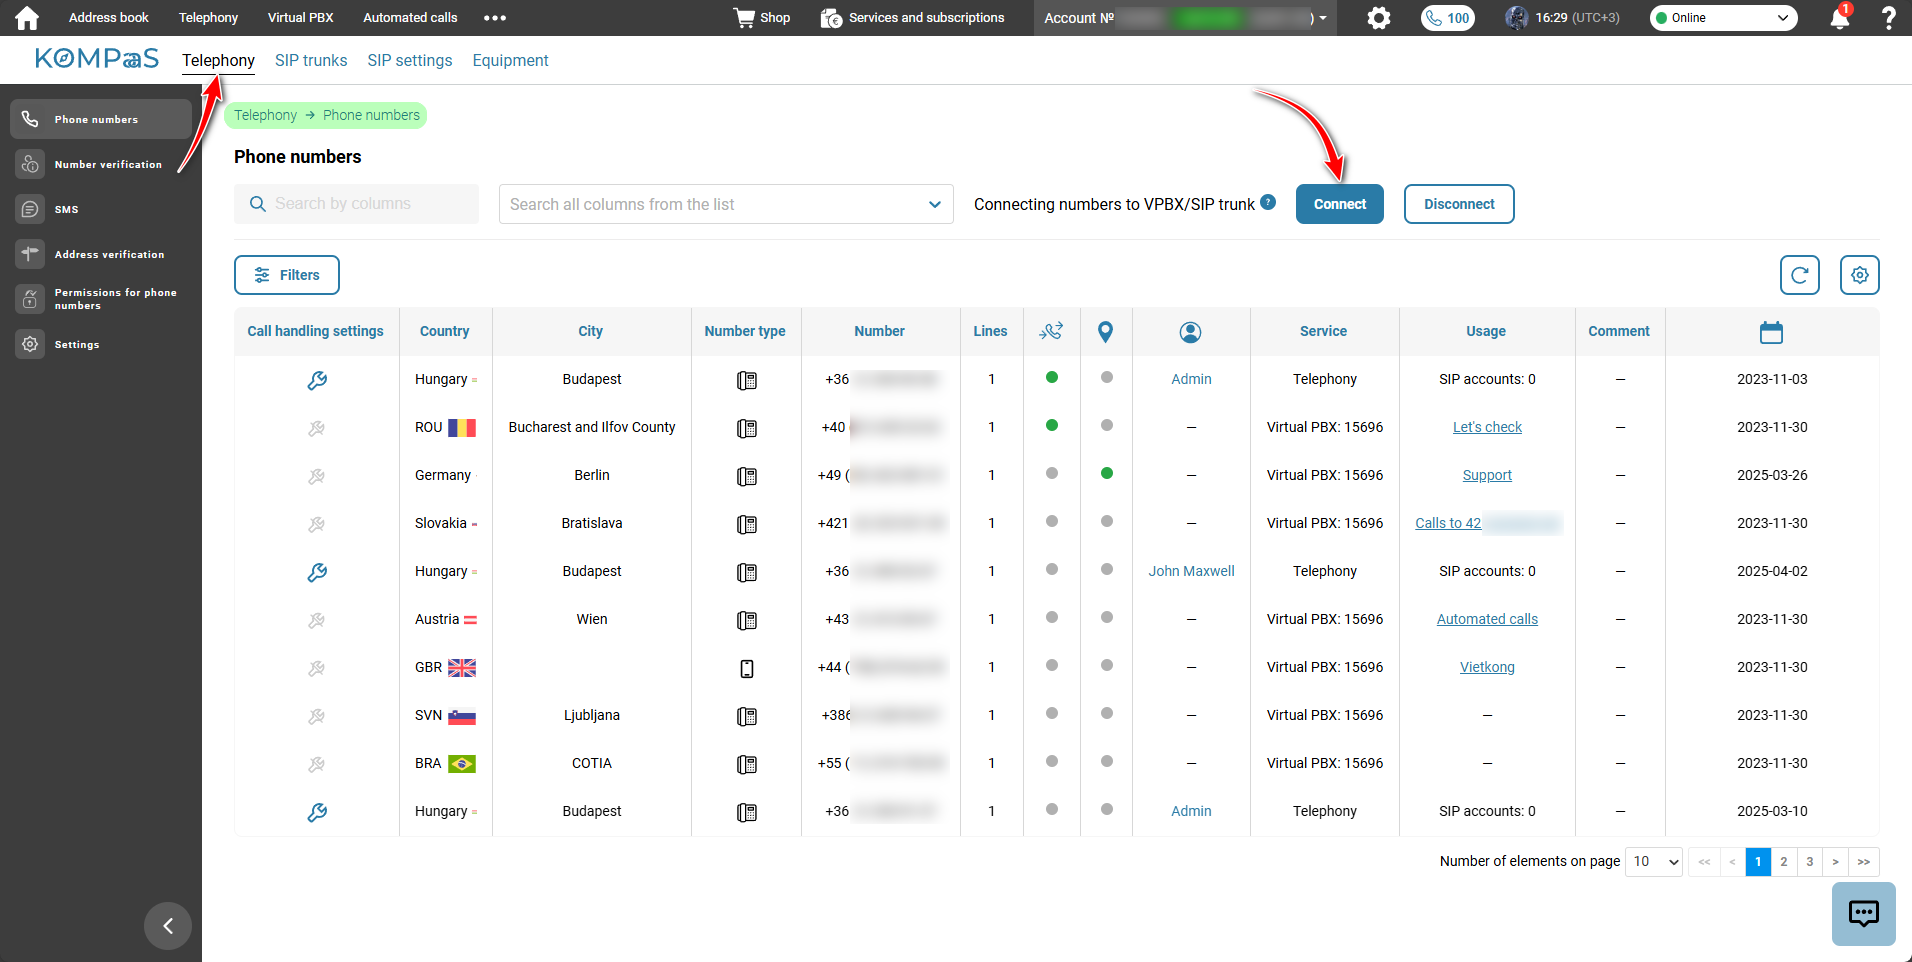Click number type icon in Berlin row

[x=746, y=476]
